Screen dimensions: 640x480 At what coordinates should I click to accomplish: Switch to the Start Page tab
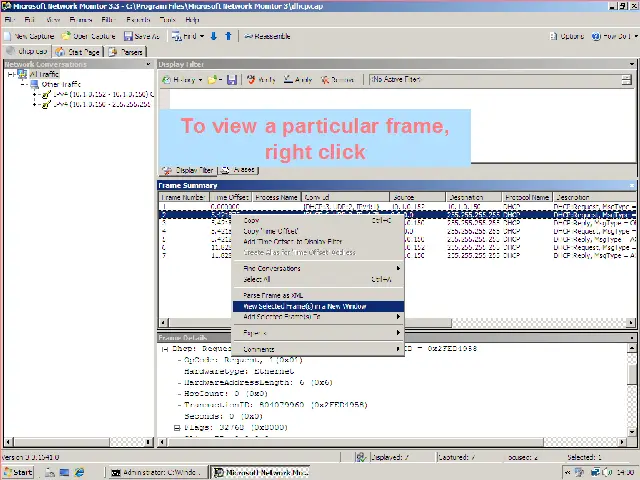point(78,52)
